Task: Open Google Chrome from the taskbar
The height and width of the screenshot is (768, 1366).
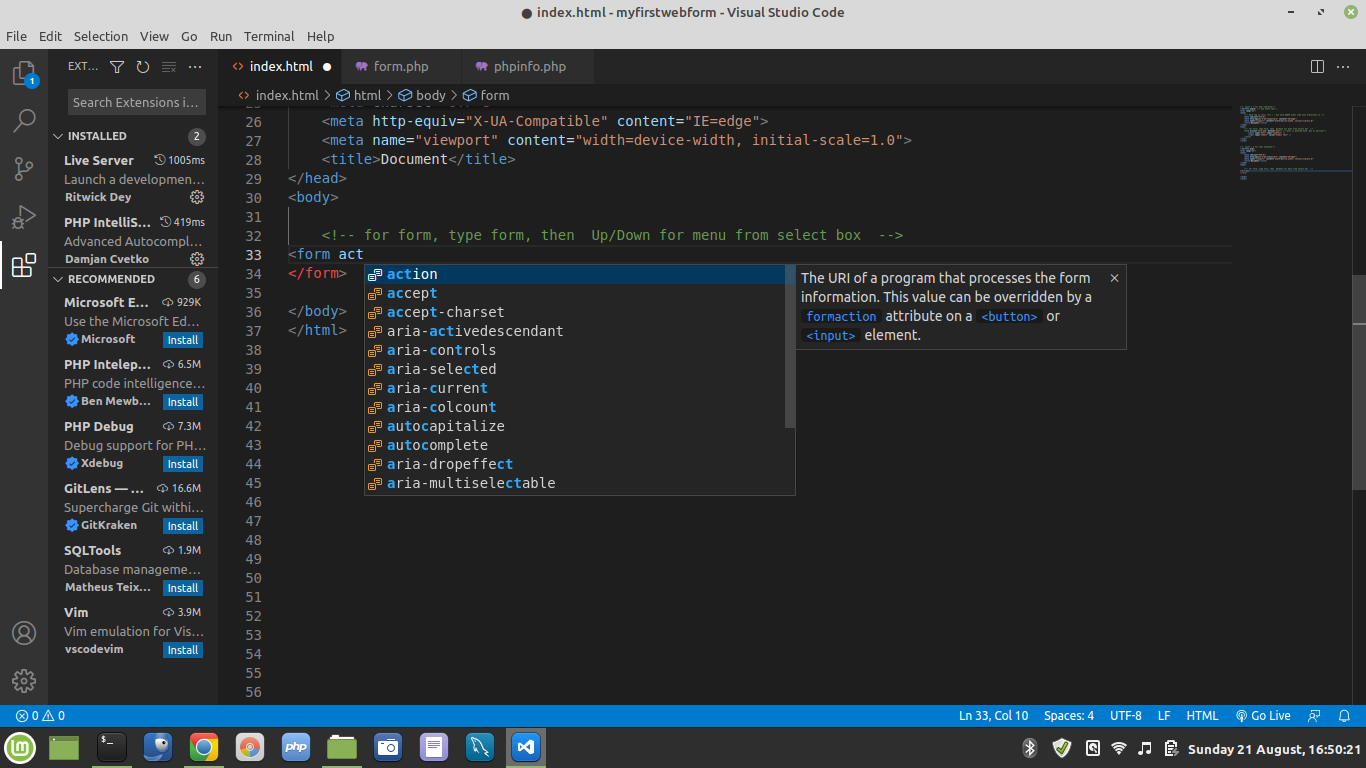Action: point(203,747)
